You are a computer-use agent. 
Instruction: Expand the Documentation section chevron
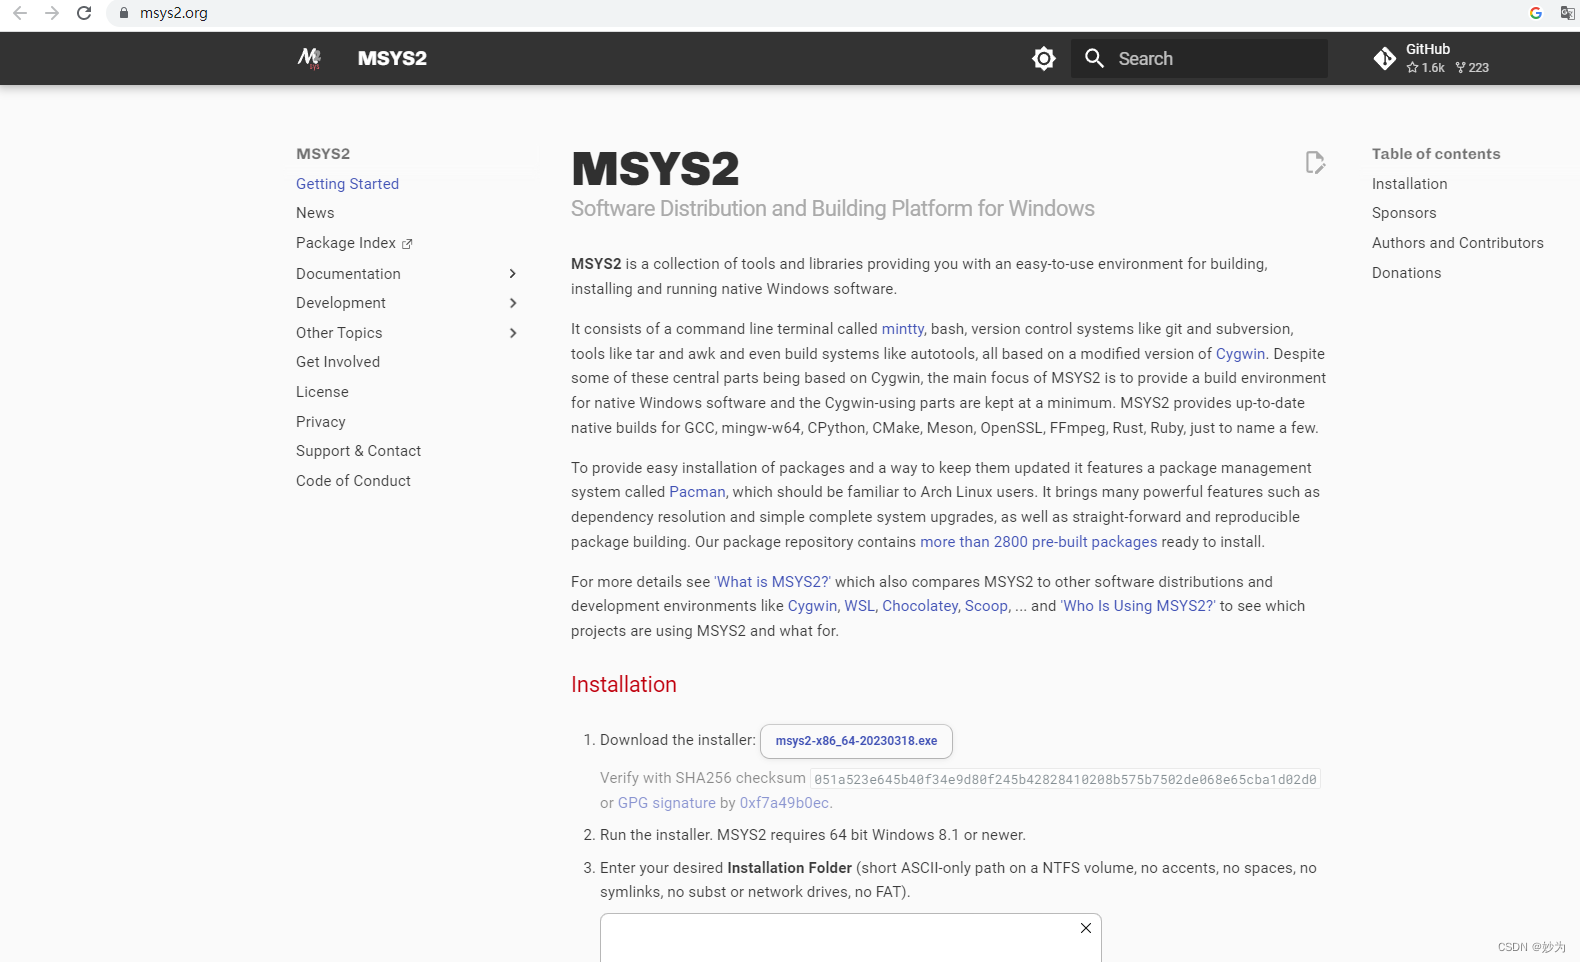[513, 274]
